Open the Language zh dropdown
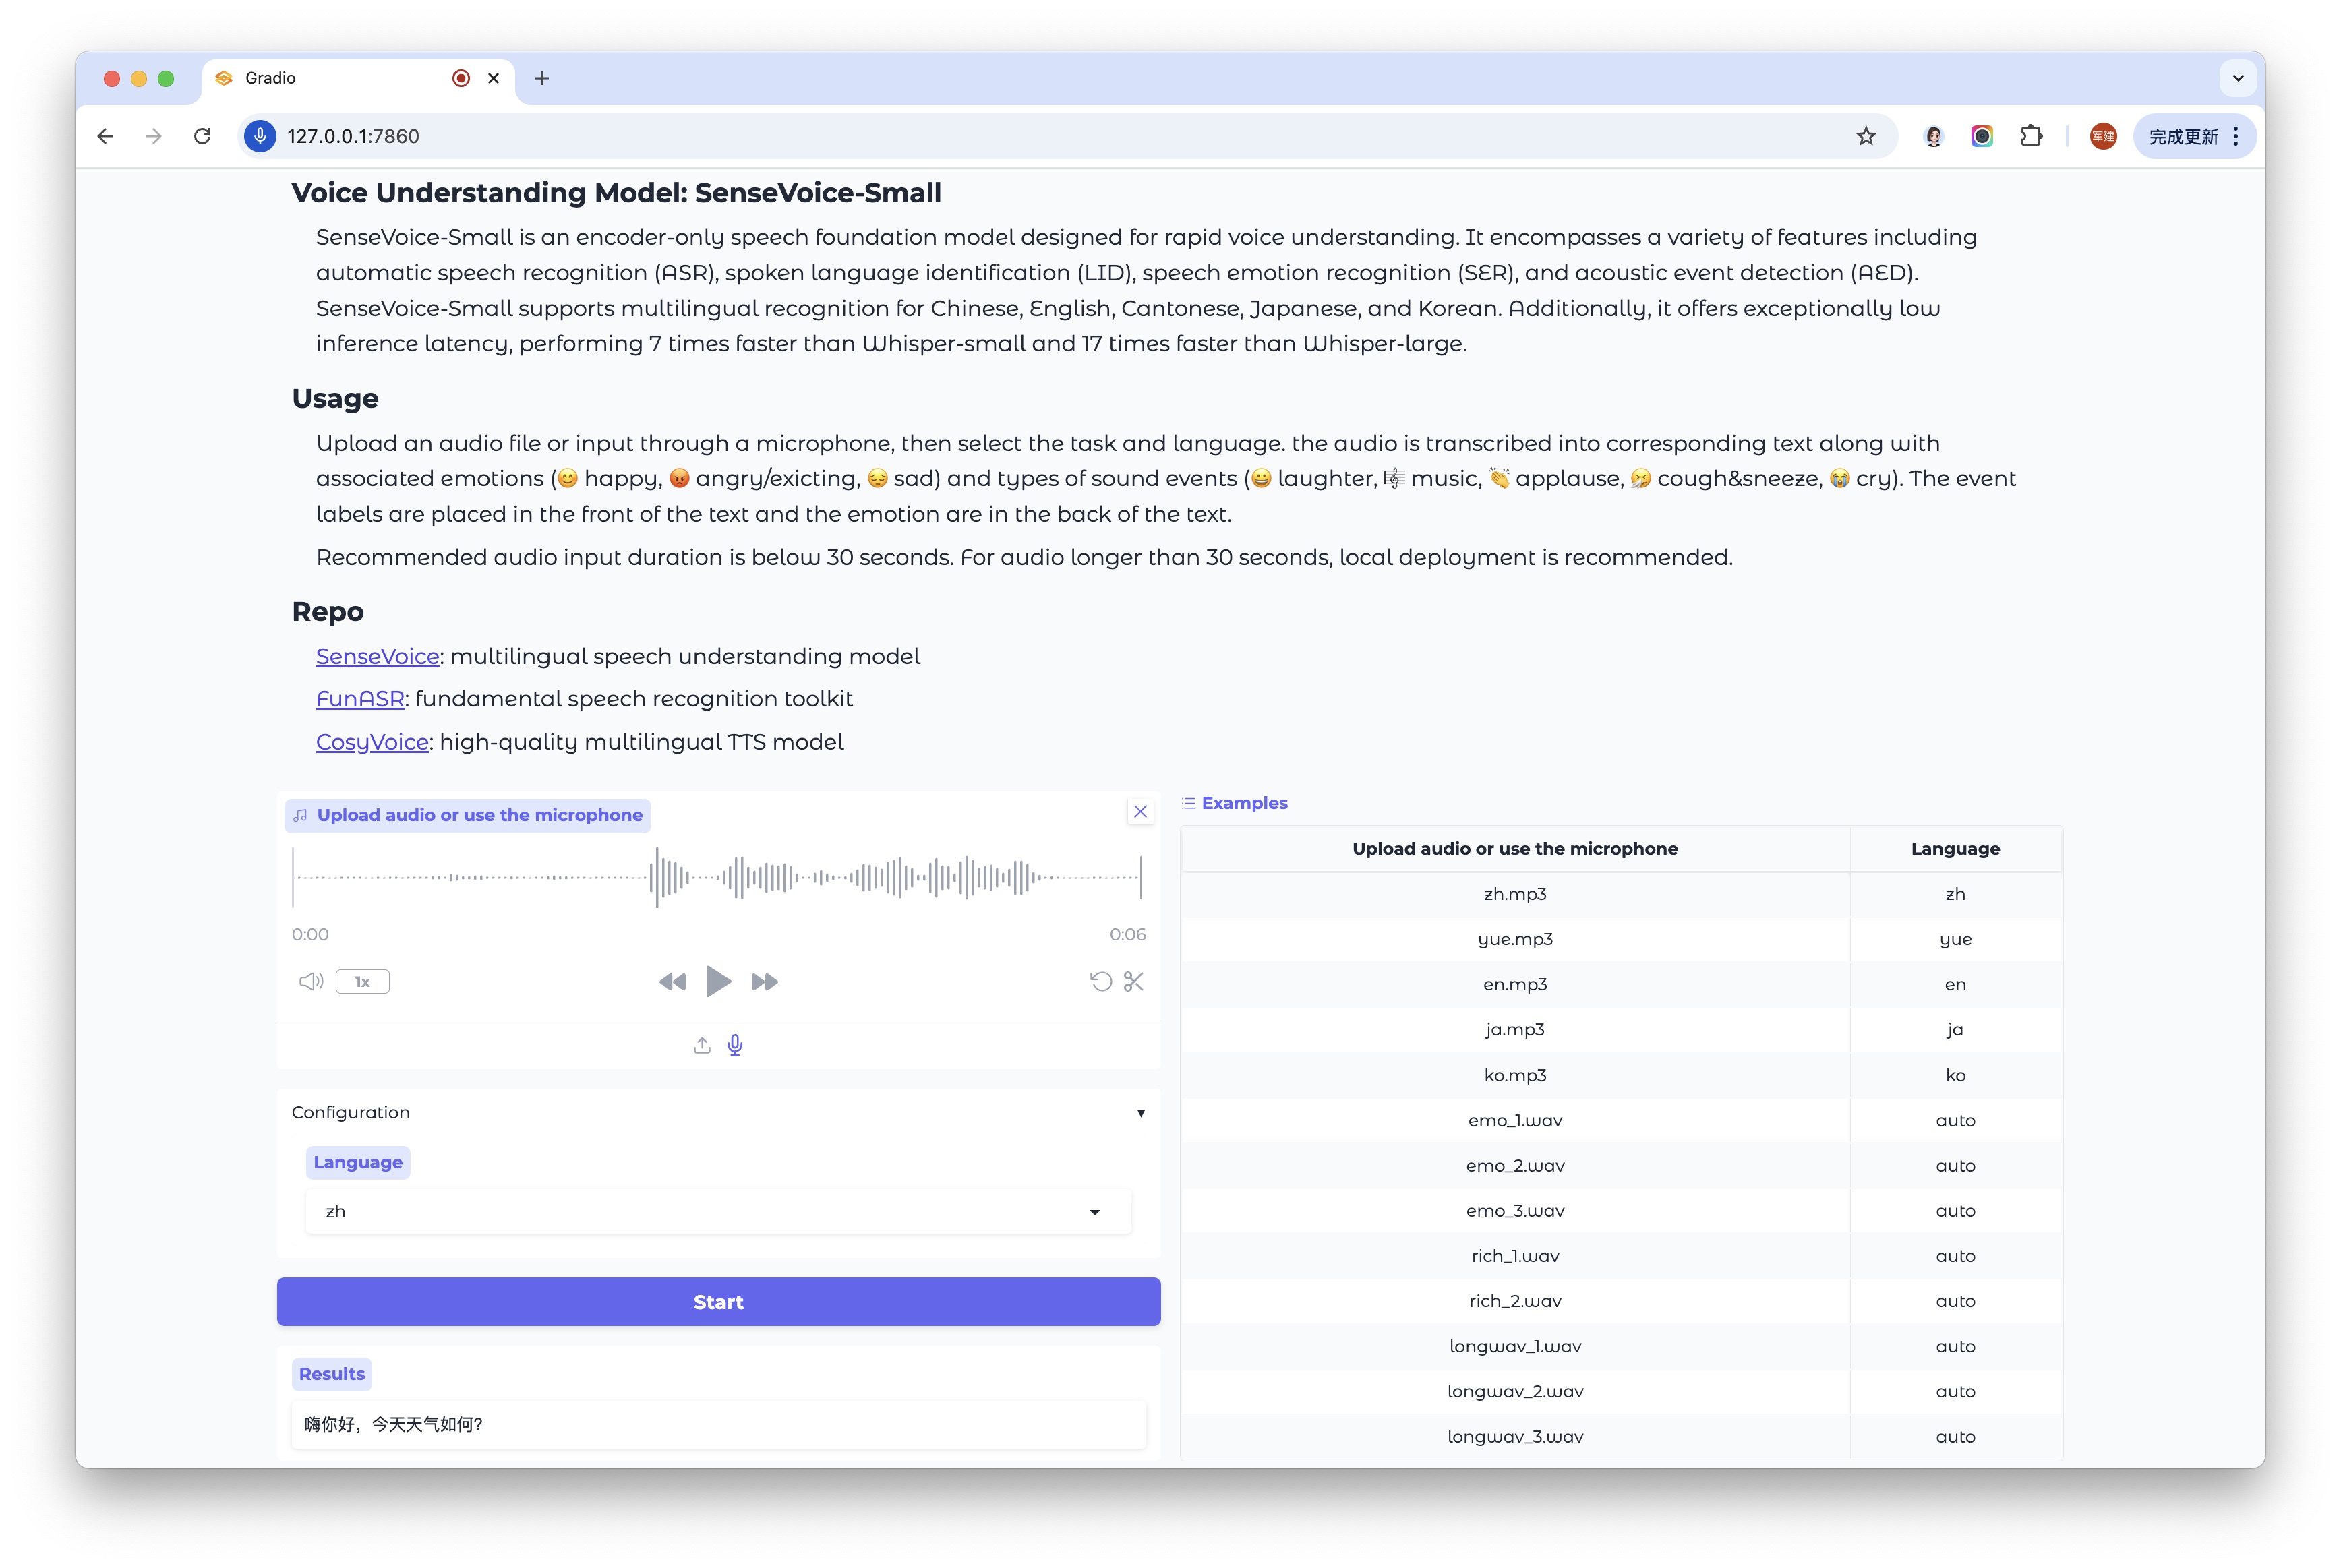This screenshot has height=1568, width=2341. pos(718,1211)
